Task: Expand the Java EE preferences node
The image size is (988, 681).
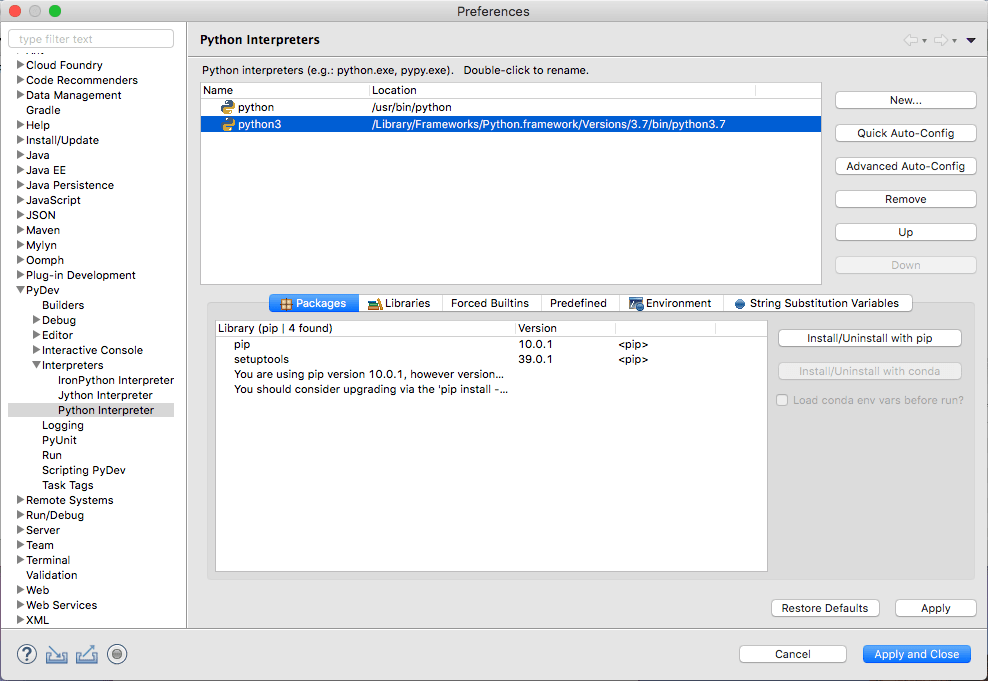Action: pyautogui.click(x=20, y=170)
